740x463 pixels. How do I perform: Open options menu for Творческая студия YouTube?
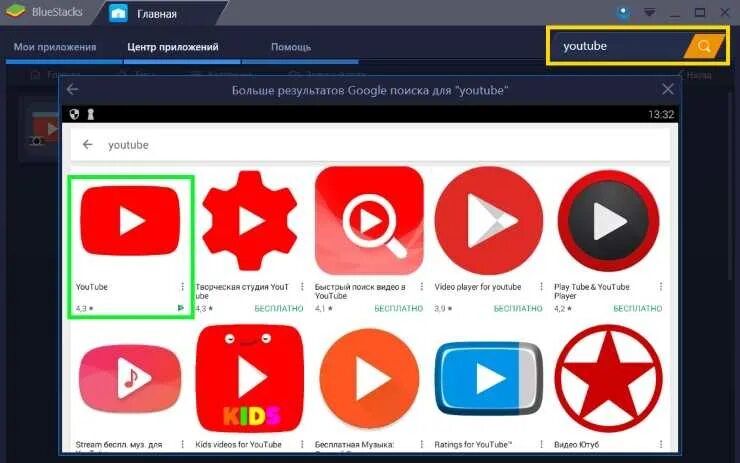click(x=302, y=286)
